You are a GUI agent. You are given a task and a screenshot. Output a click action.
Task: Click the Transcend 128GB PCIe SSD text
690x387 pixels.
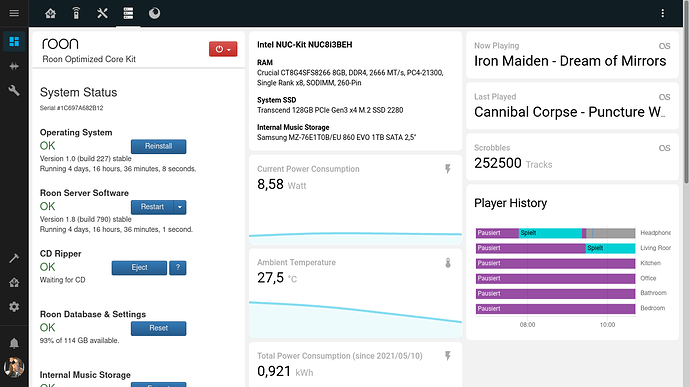(x=330, y=110)
